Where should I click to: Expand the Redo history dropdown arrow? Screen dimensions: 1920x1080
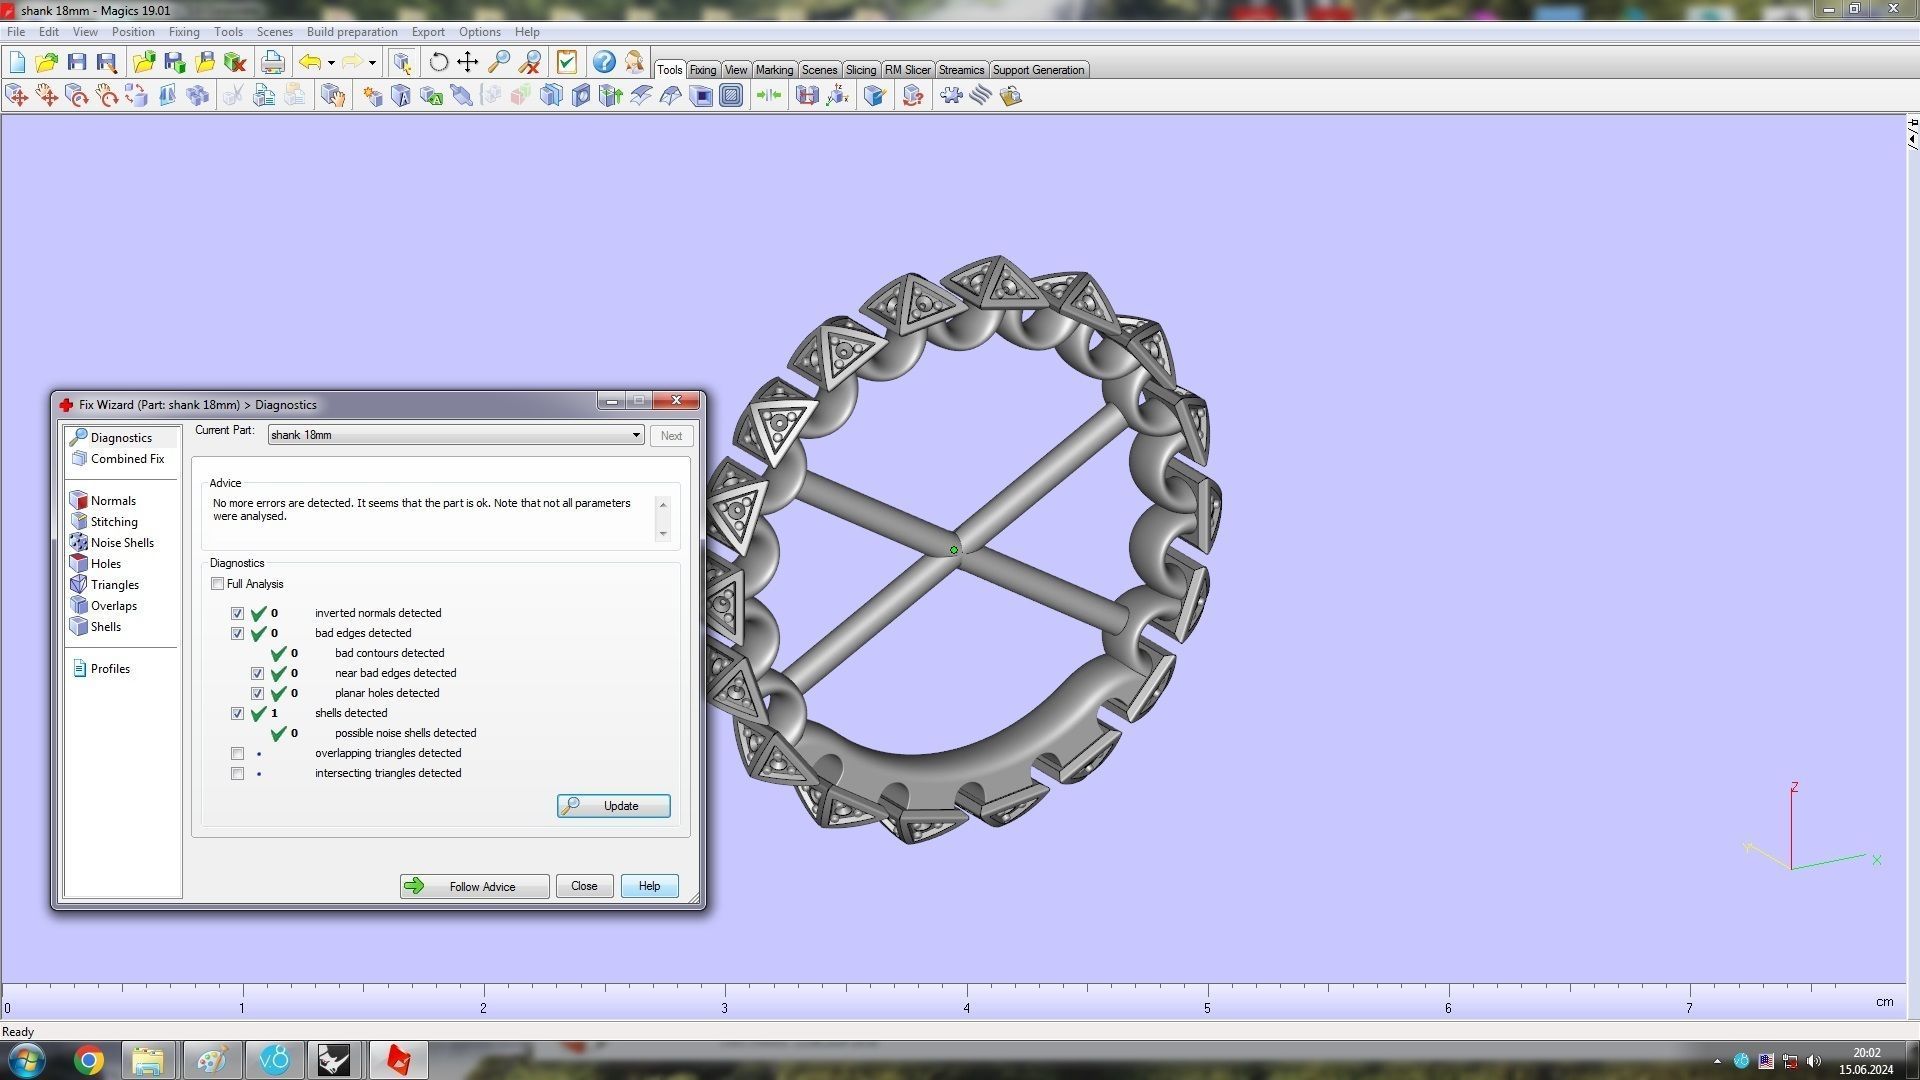(x=372, y=63)
